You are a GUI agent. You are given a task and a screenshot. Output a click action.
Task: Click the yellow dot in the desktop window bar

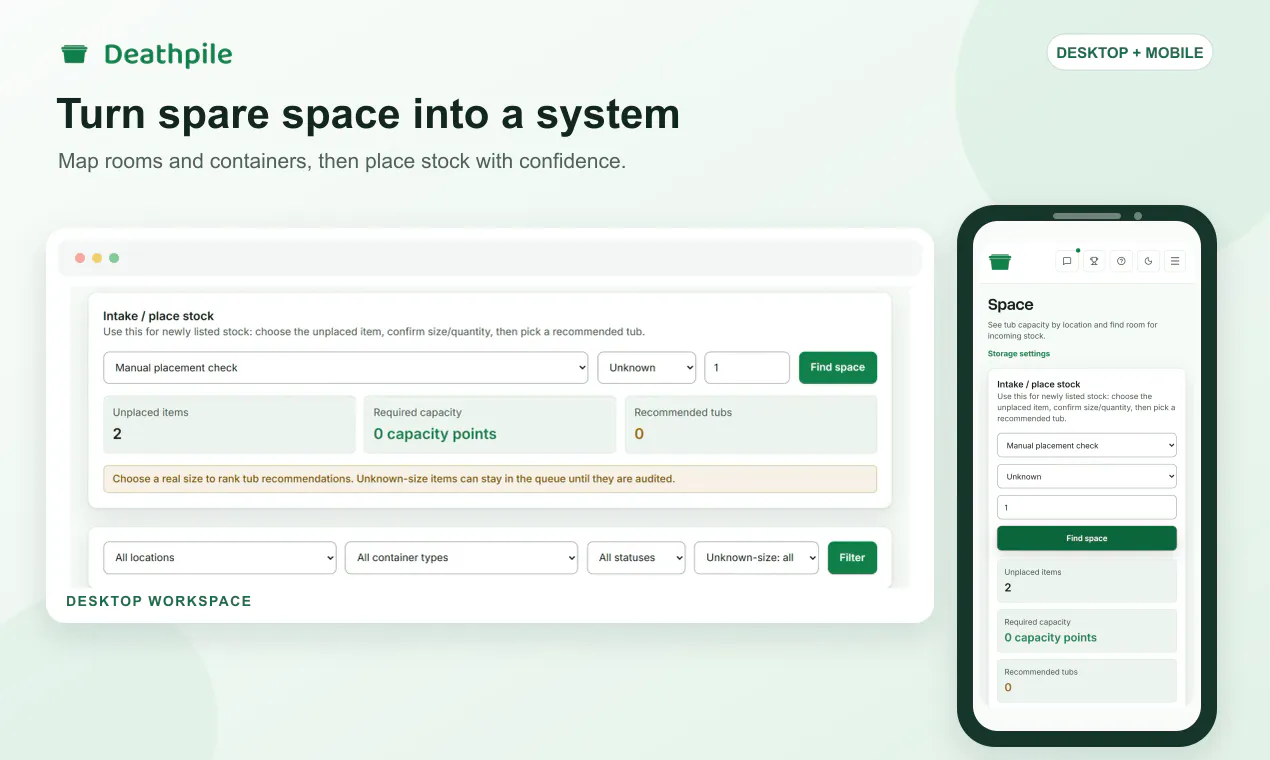pos(97,258)
